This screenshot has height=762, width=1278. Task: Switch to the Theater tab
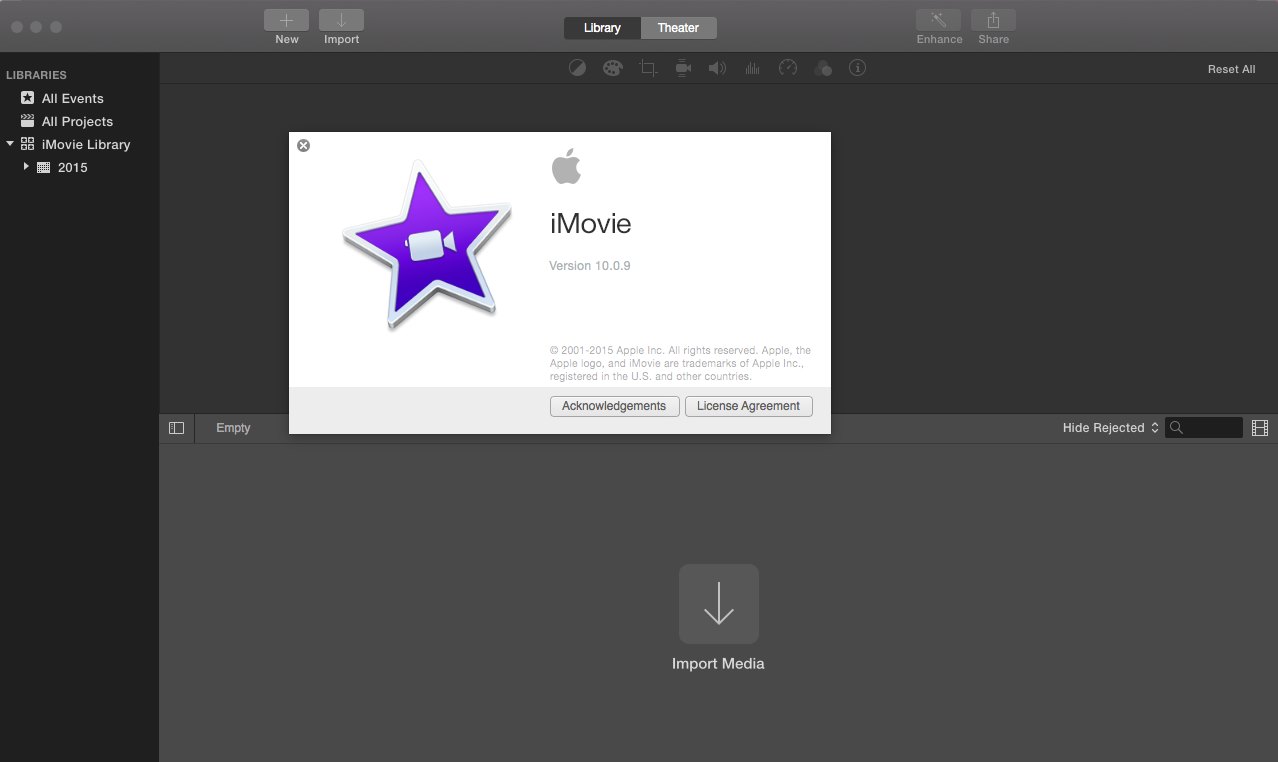678,28
